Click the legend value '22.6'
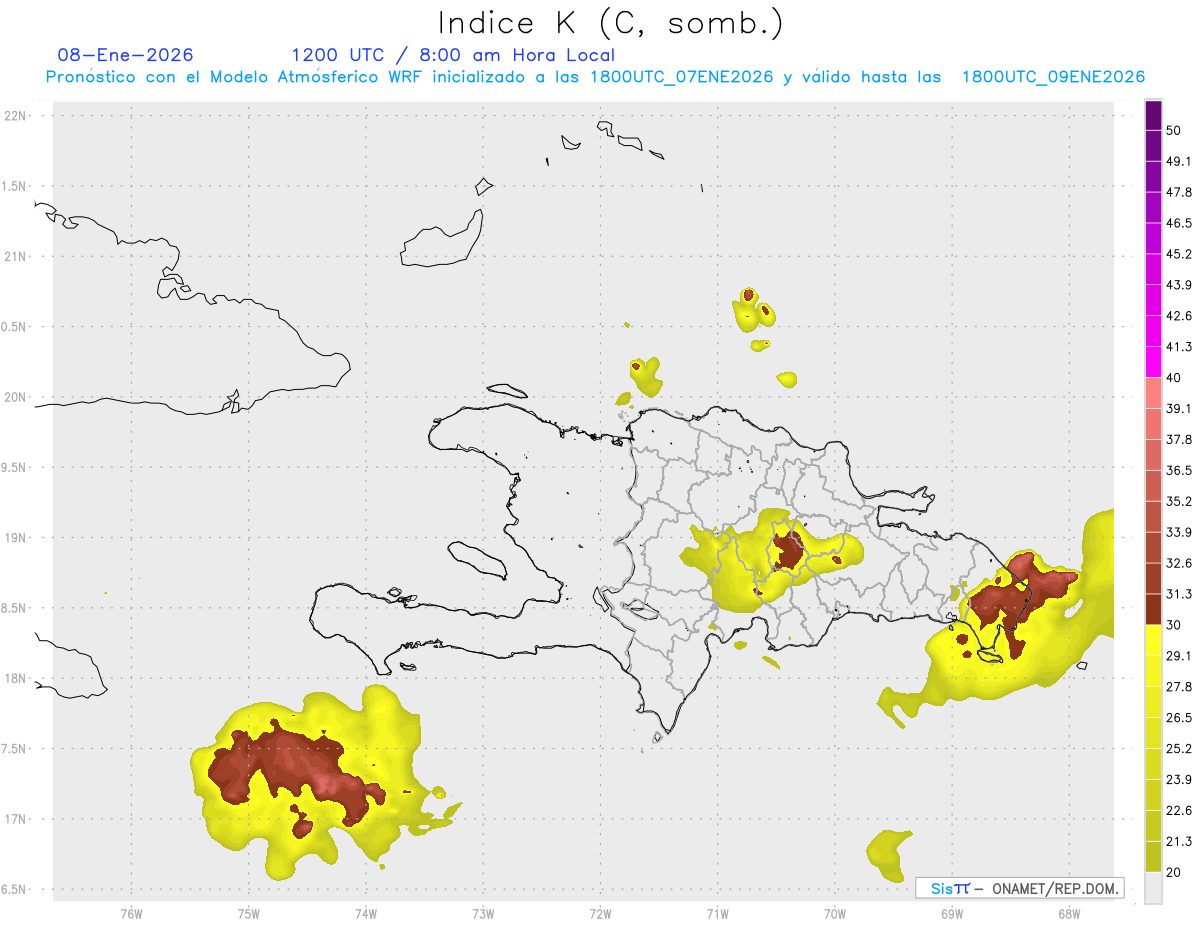This screenshot has width=1200, height=927. (1178, 810)
